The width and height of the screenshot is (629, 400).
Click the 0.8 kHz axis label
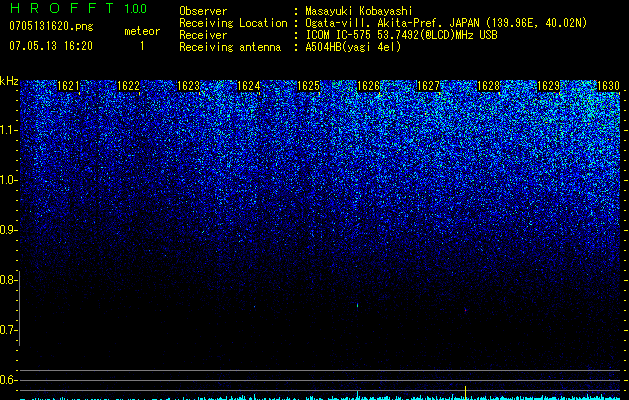pyautogui.click(x=8, y=280)
